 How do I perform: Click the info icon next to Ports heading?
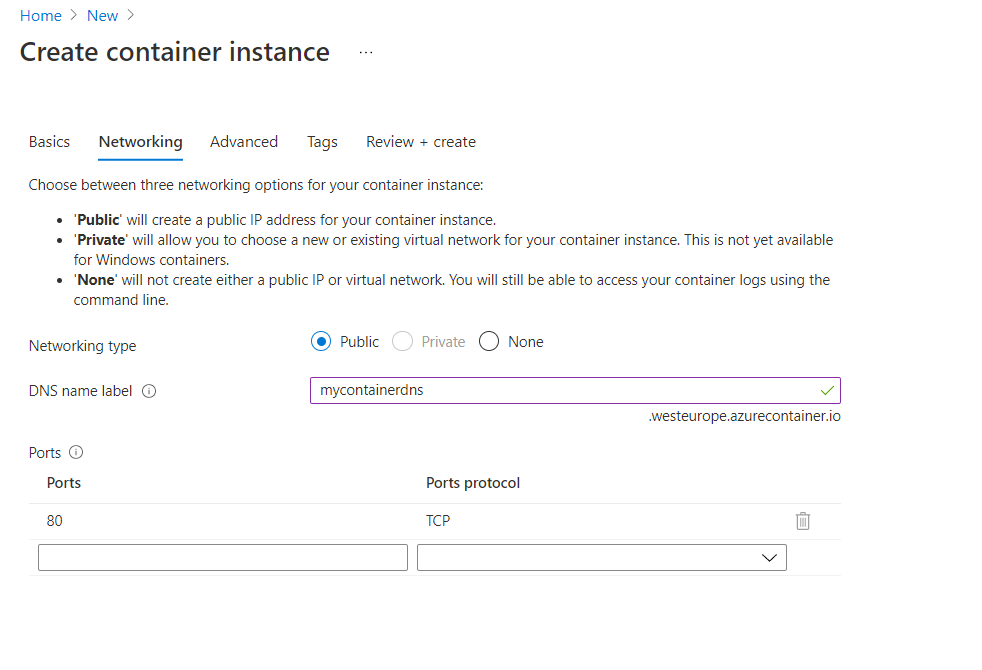point(76,452)
